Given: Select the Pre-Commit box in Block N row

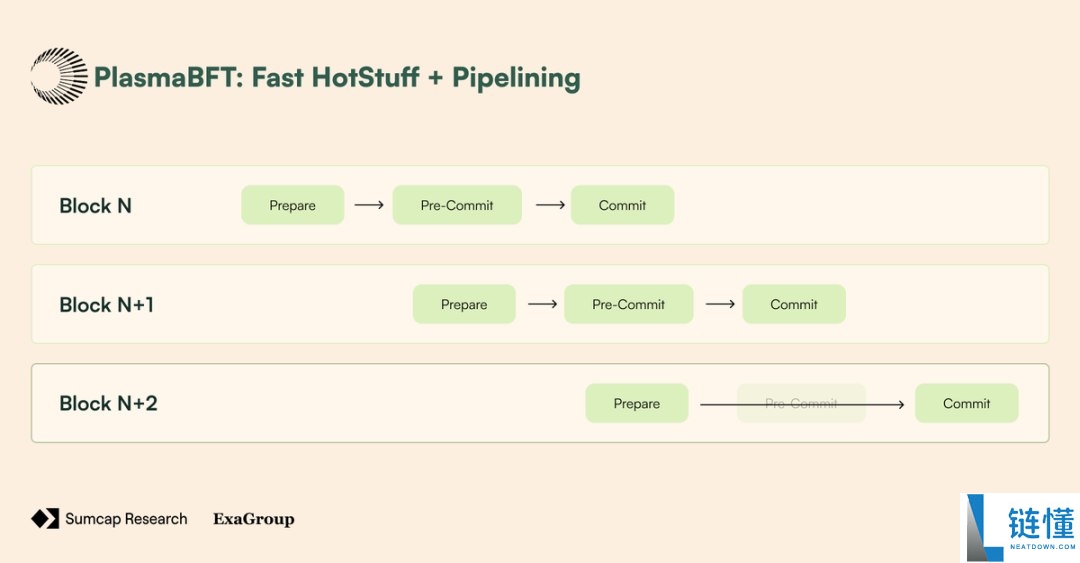Looking at the screenshot, I should tap(457, 205).
